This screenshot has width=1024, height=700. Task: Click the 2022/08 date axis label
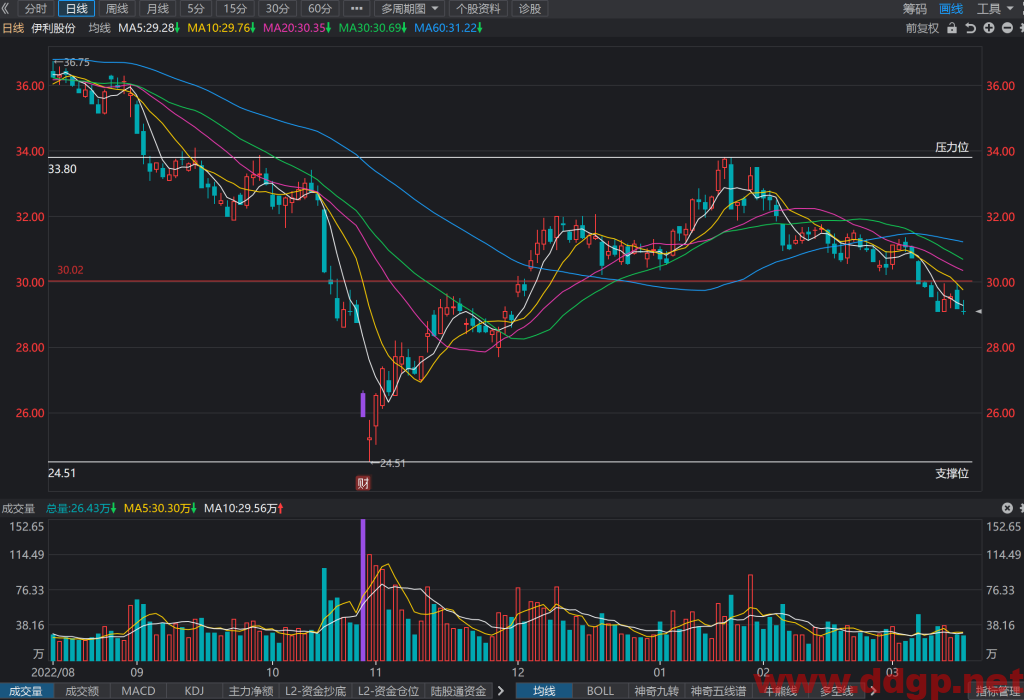pyautogui.click(x=53, y=673)
